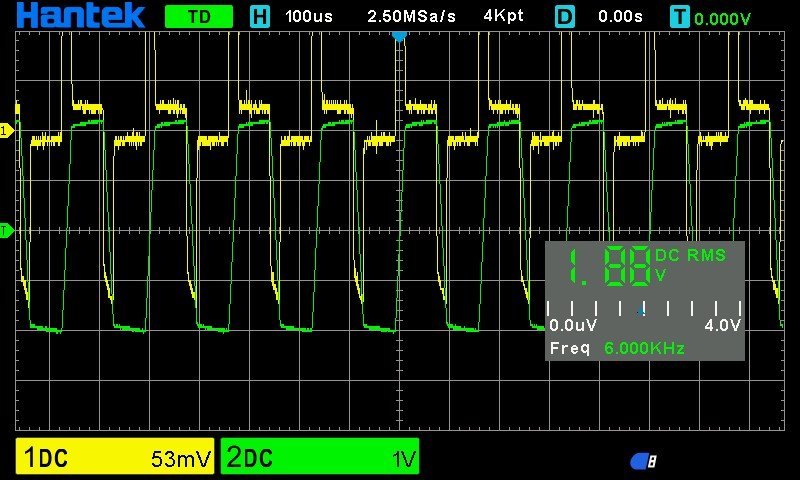This screenshot has width=800, height=480.
Task: Select the H horizontal timebase icon
Action: coord(260,17)
